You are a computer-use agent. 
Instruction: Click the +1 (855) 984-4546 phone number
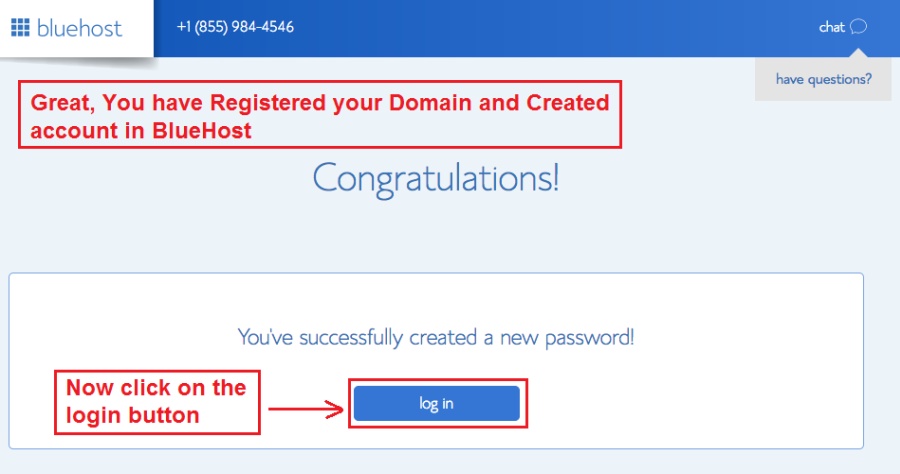tap(235, 27)
